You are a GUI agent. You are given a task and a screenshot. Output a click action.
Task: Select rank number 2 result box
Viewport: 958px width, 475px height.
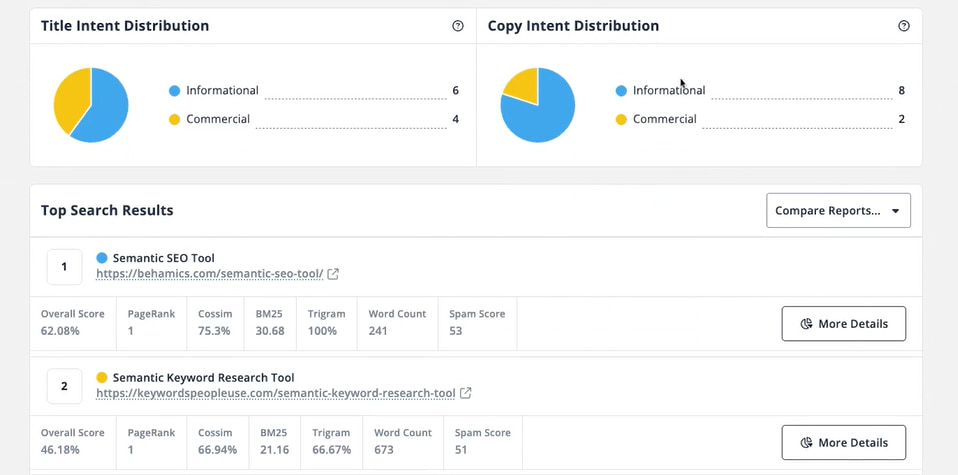(64, 386)
